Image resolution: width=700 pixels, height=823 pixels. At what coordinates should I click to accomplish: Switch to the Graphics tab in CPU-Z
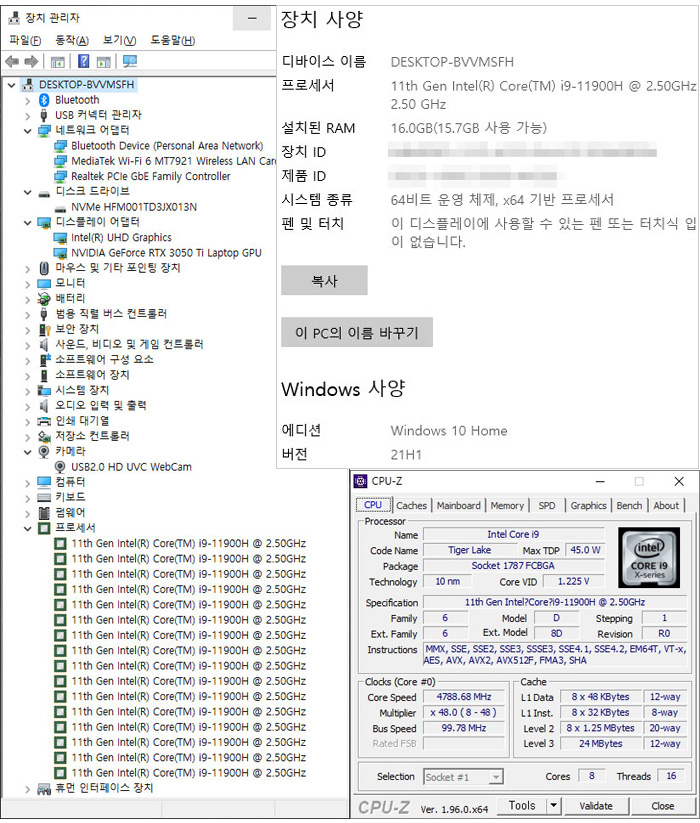(588, 506)
